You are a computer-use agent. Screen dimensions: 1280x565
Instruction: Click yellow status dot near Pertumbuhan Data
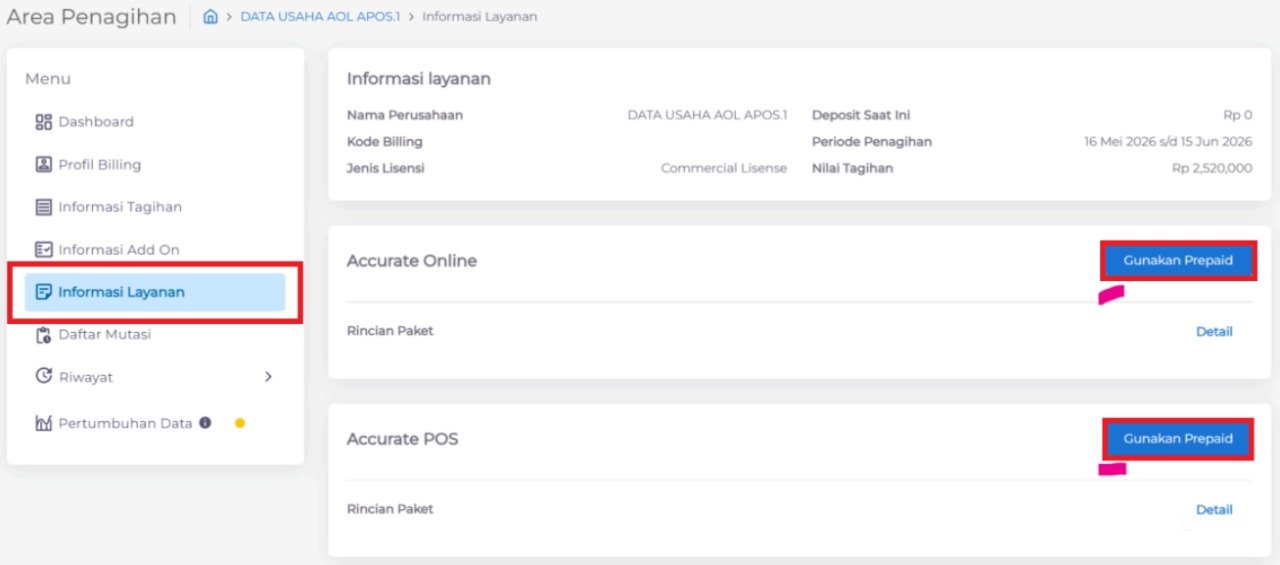pyautogui.click(x=240, y=423)
